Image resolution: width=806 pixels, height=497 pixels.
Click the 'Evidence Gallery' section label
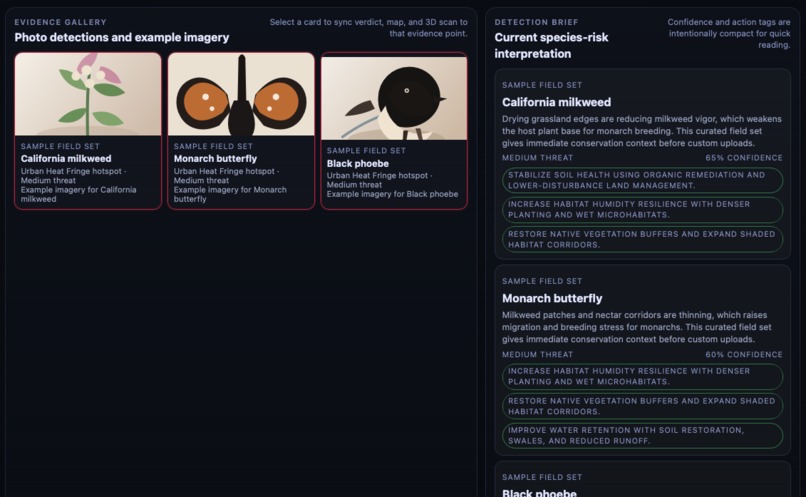(x=61, y=22)
